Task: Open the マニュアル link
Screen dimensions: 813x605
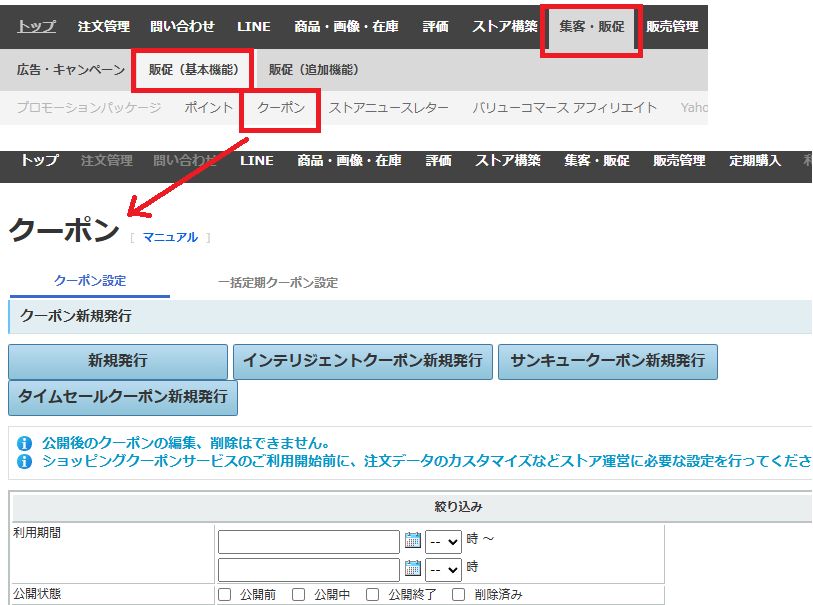Action: point(170,237)
